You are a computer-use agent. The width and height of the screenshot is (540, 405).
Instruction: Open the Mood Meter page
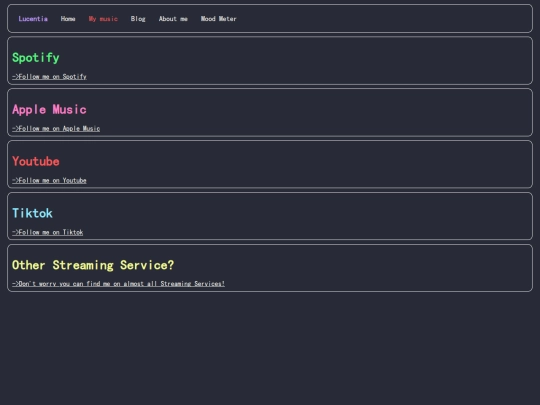pyautogui.click(x=218, y=19)
